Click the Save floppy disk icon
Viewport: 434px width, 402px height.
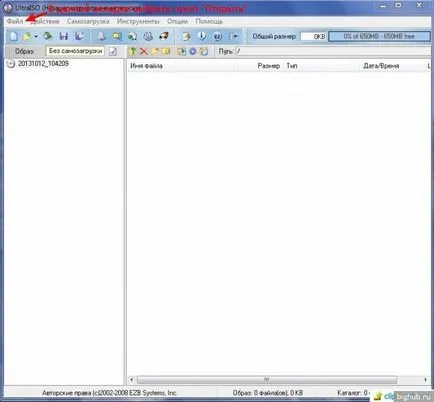click(x=64, y=36)
